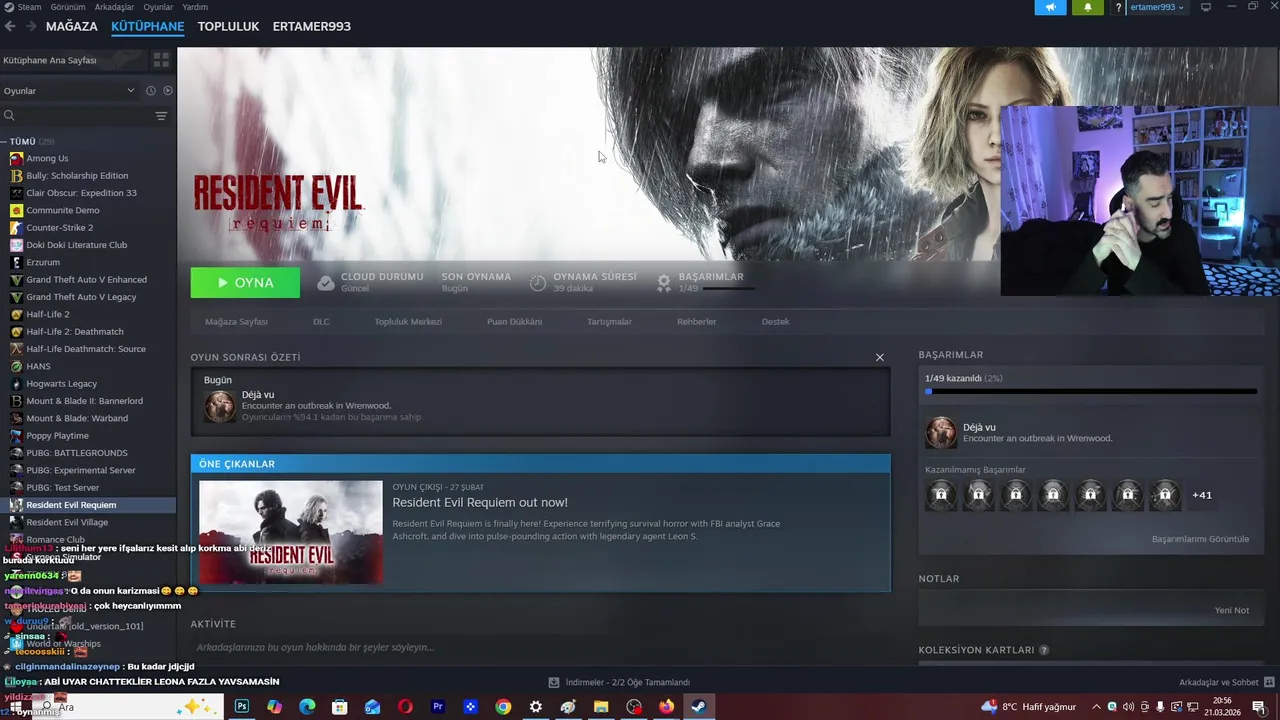Toggle the library grid view icon

coord(161,60)
